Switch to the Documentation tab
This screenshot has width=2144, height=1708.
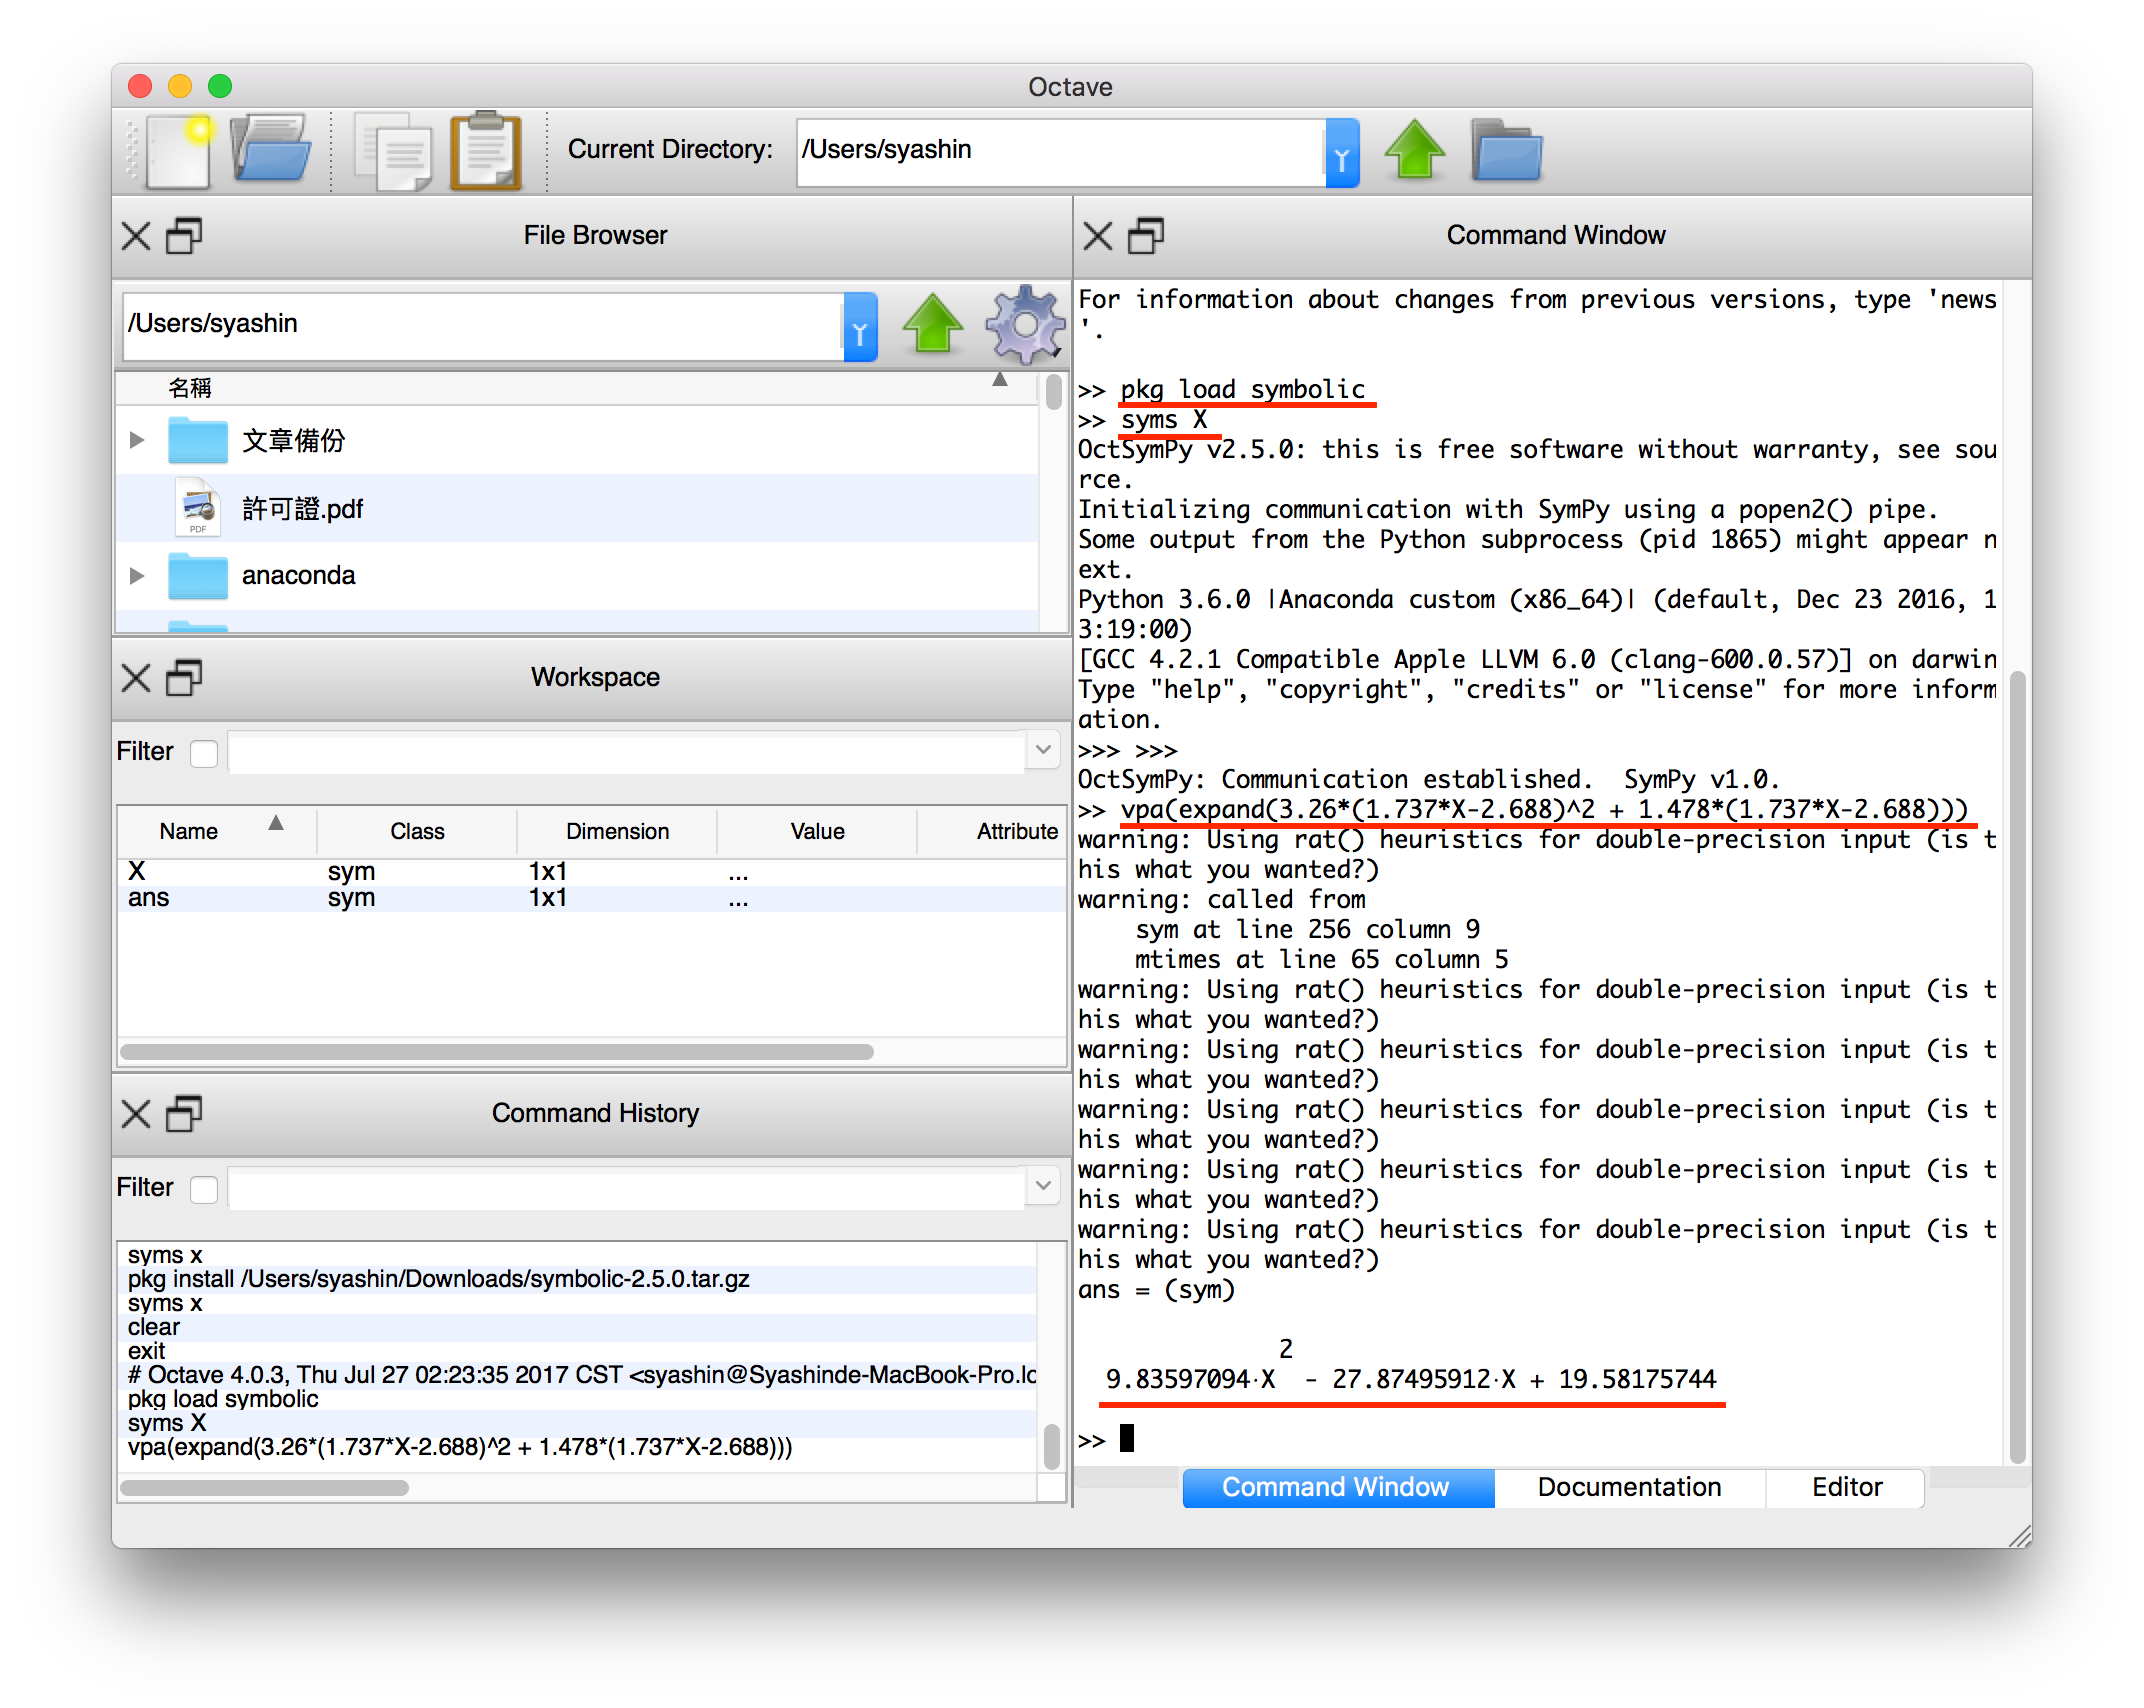1628,1487
